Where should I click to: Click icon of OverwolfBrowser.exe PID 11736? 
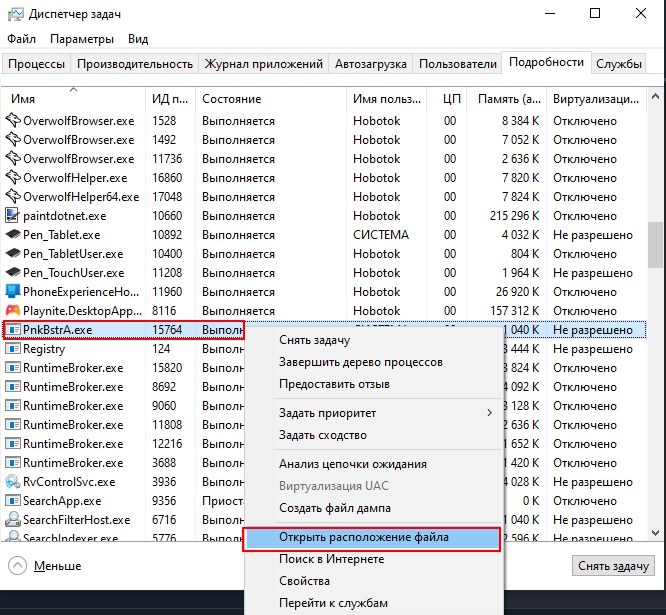[12, 159]
